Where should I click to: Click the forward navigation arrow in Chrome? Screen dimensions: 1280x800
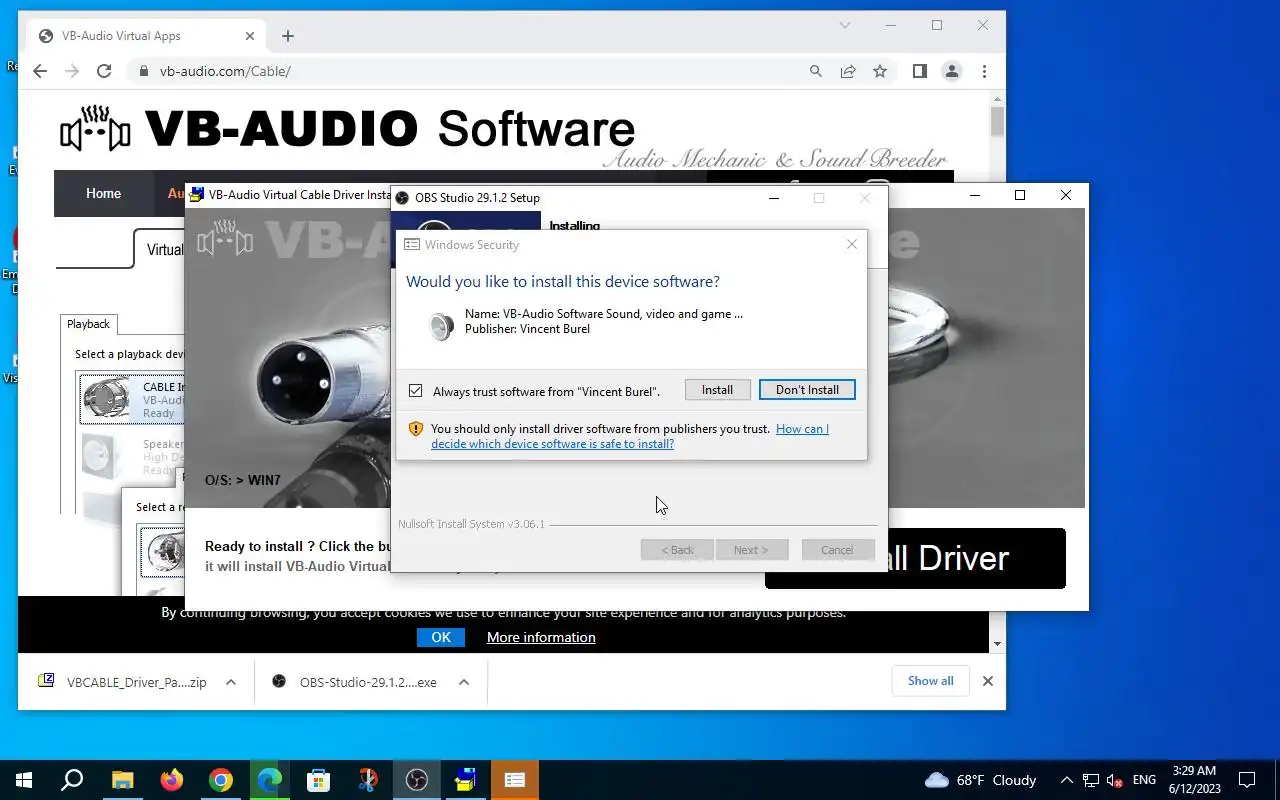[72, 71]
